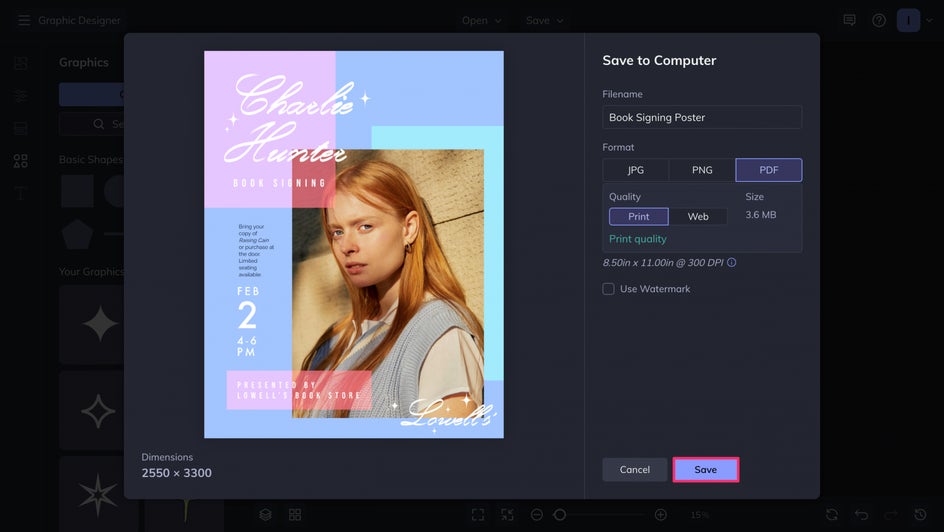Click the undo arrow icon
The height and width of the screenshot is (532, 944).
(x=862, y=515)
